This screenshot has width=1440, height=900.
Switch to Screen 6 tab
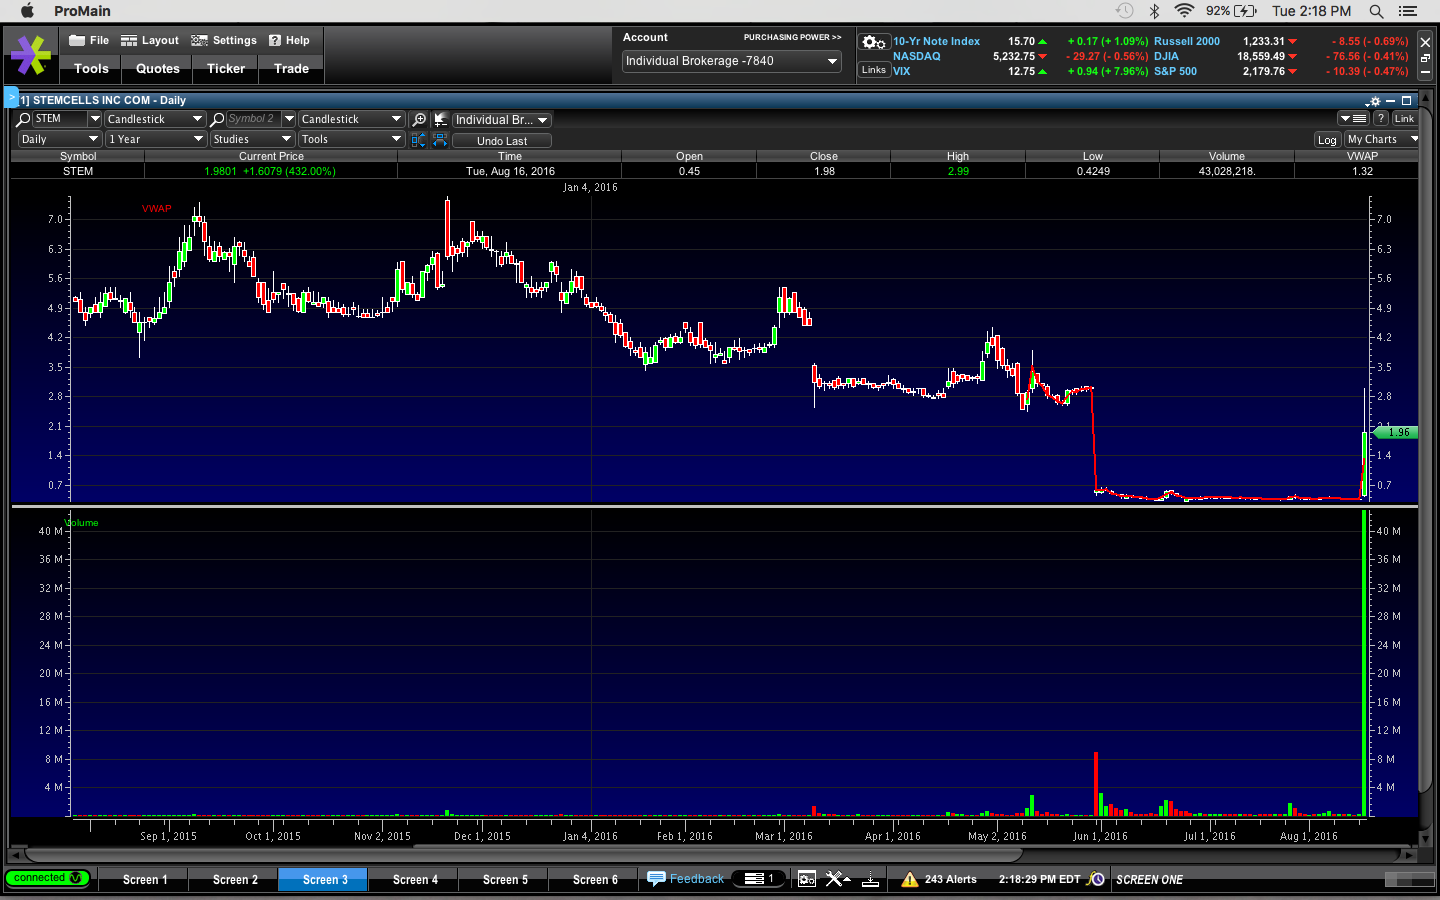(x=595, y=880)
